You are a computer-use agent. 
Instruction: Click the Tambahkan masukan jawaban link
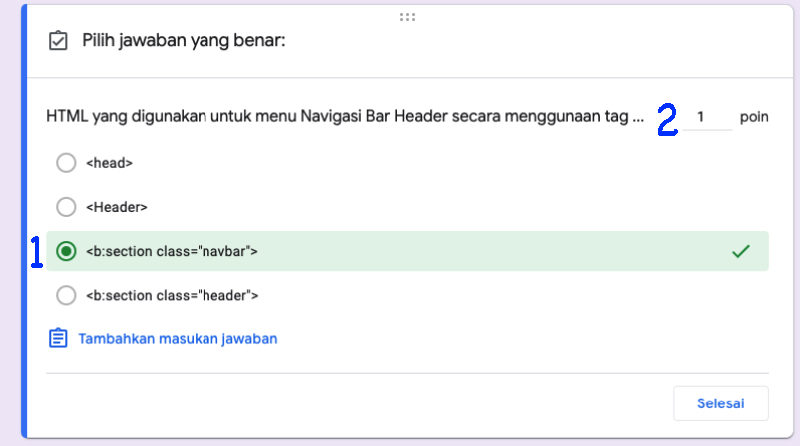tap(178, 339)
